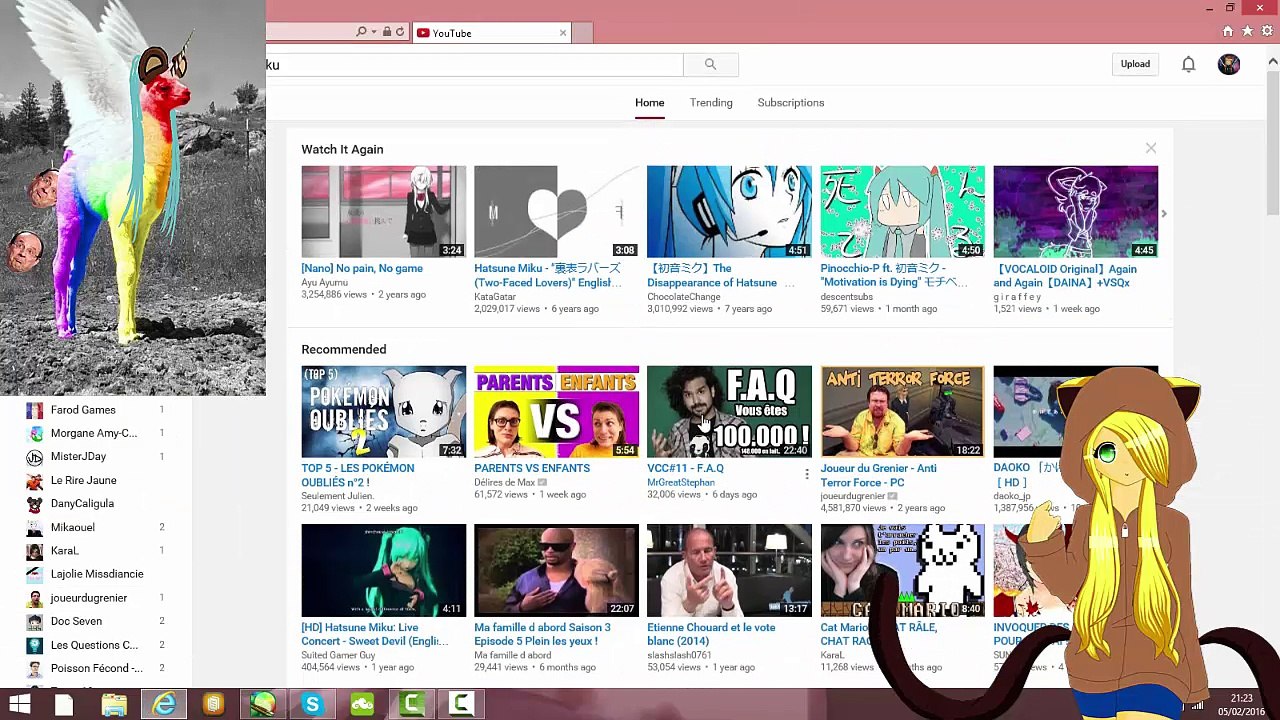This screenshot has height=720, width=1280.
Task: Open Pokémon Oubliés video thumbnail
Action: [x=383, y=412]
